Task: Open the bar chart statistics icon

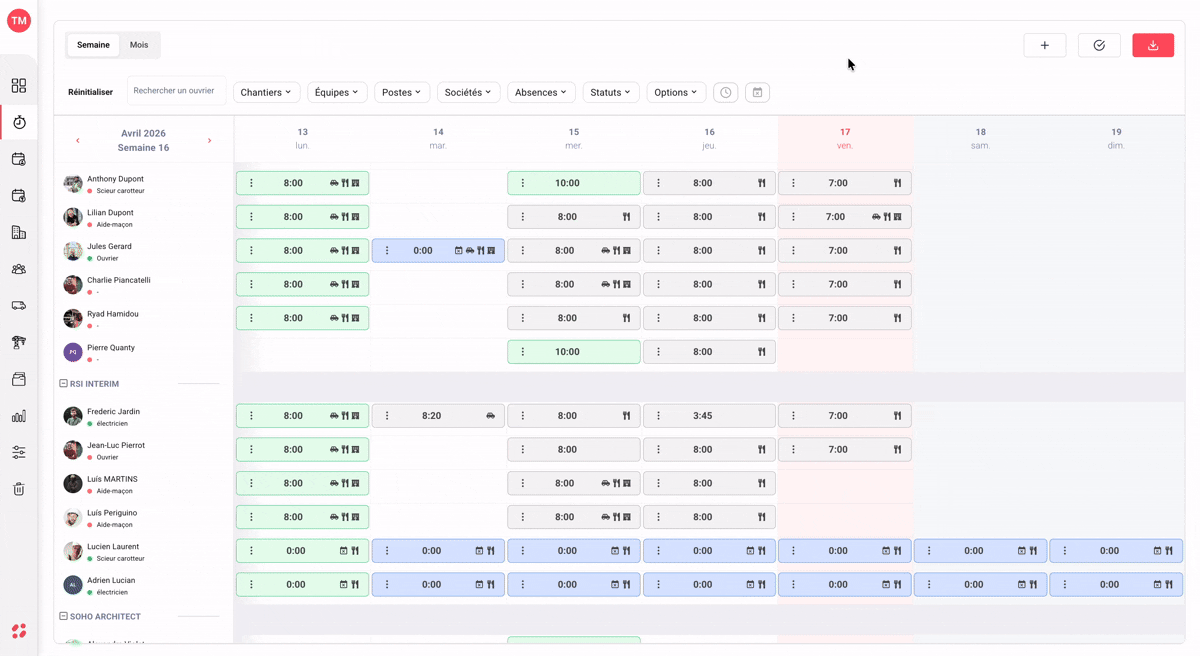Action: coord(18,416)
